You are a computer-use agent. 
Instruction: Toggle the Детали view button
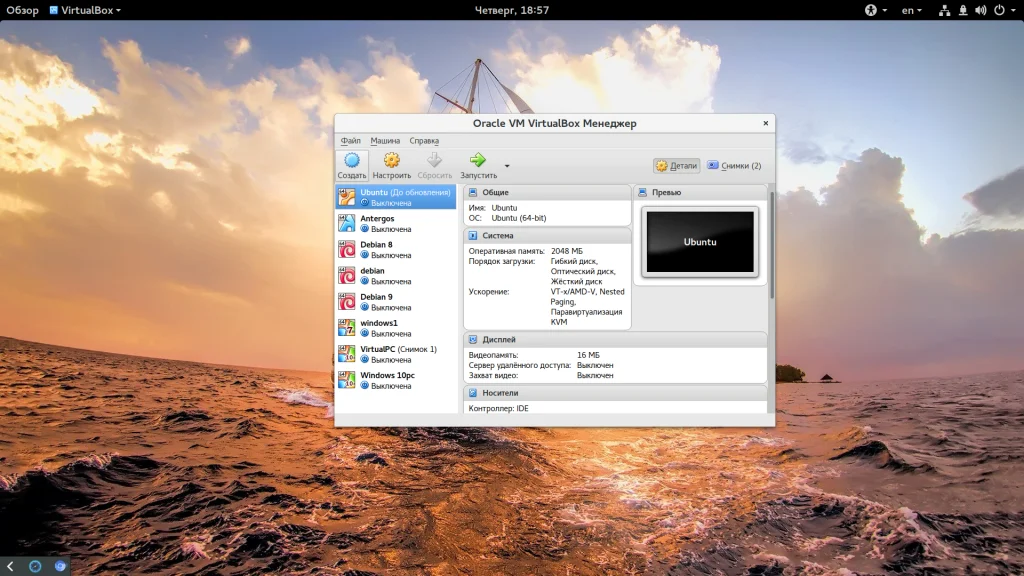(677, 166)
